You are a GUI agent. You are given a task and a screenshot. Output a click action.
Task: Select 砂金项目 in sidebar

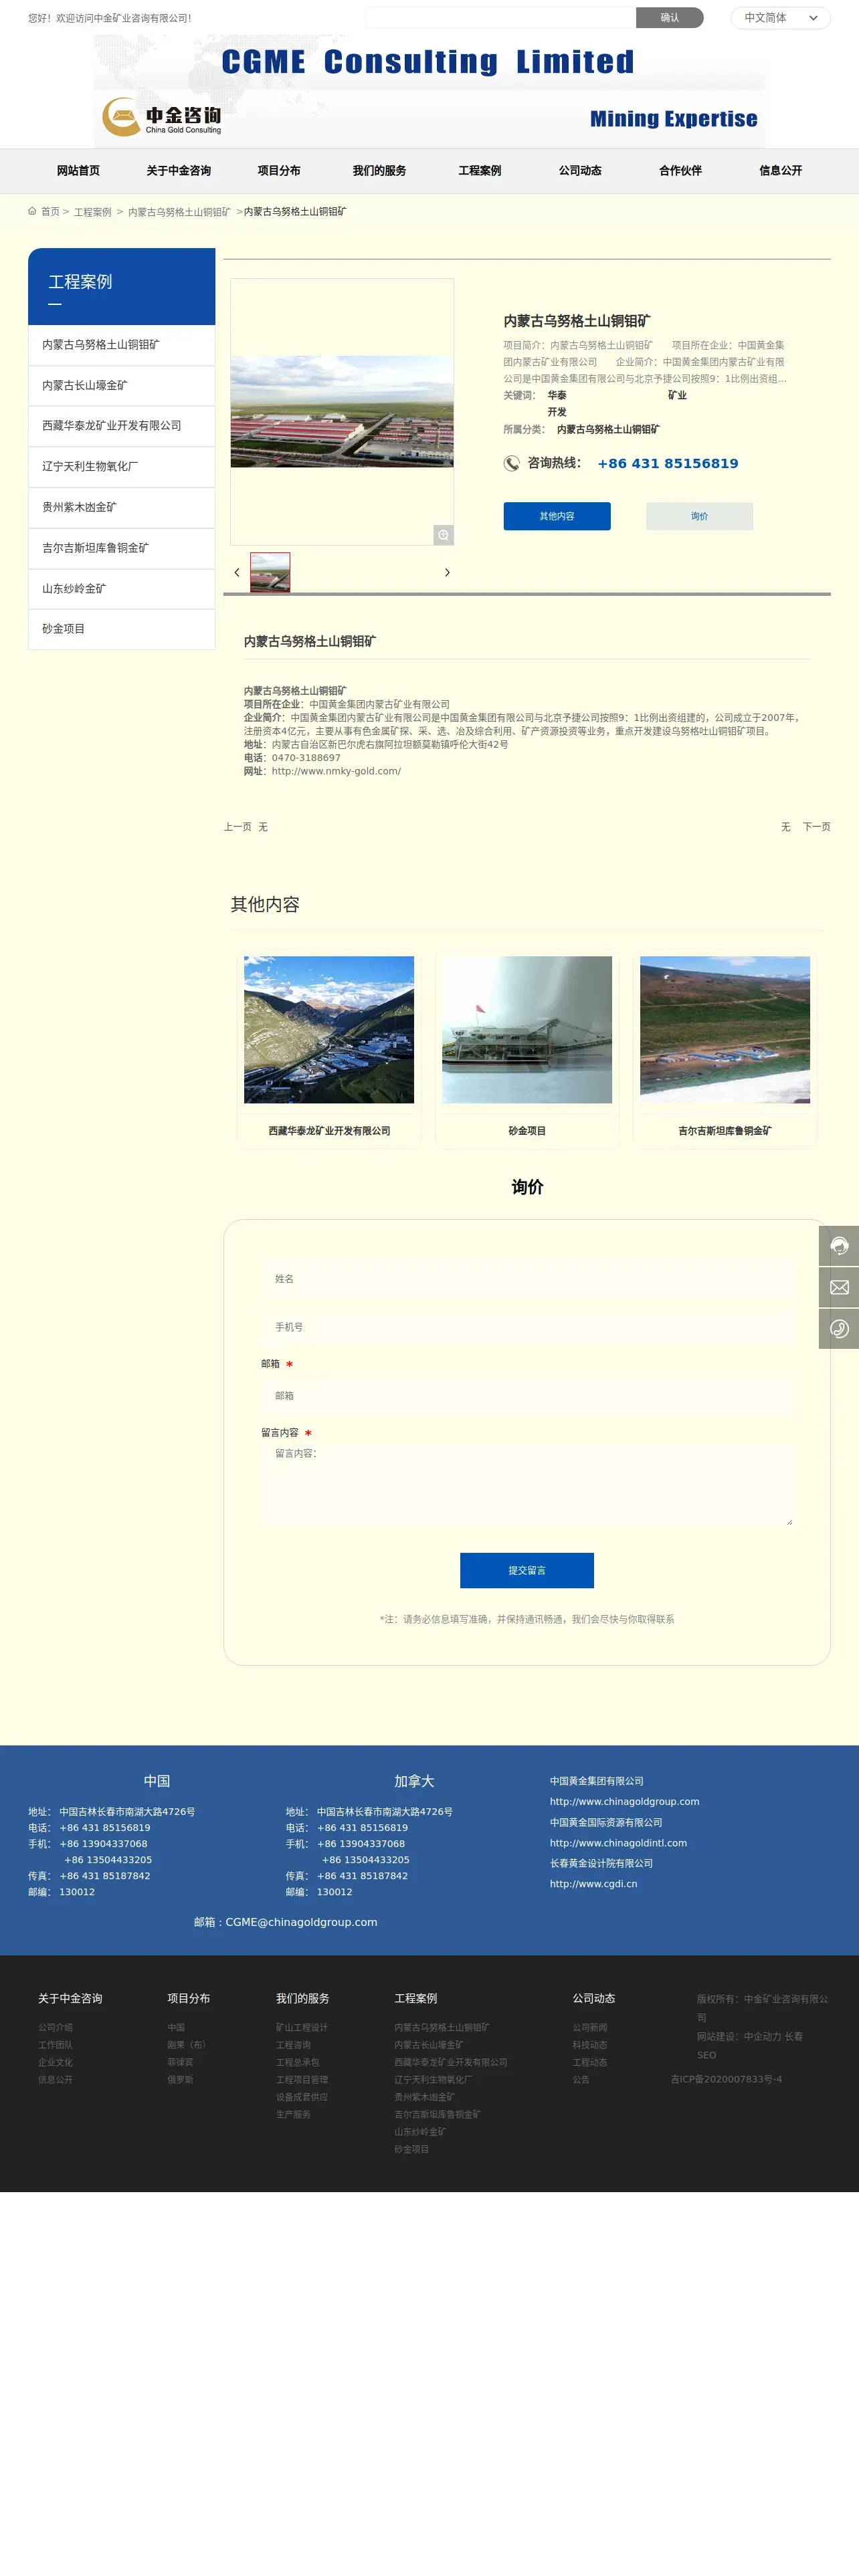click(121, 629)
